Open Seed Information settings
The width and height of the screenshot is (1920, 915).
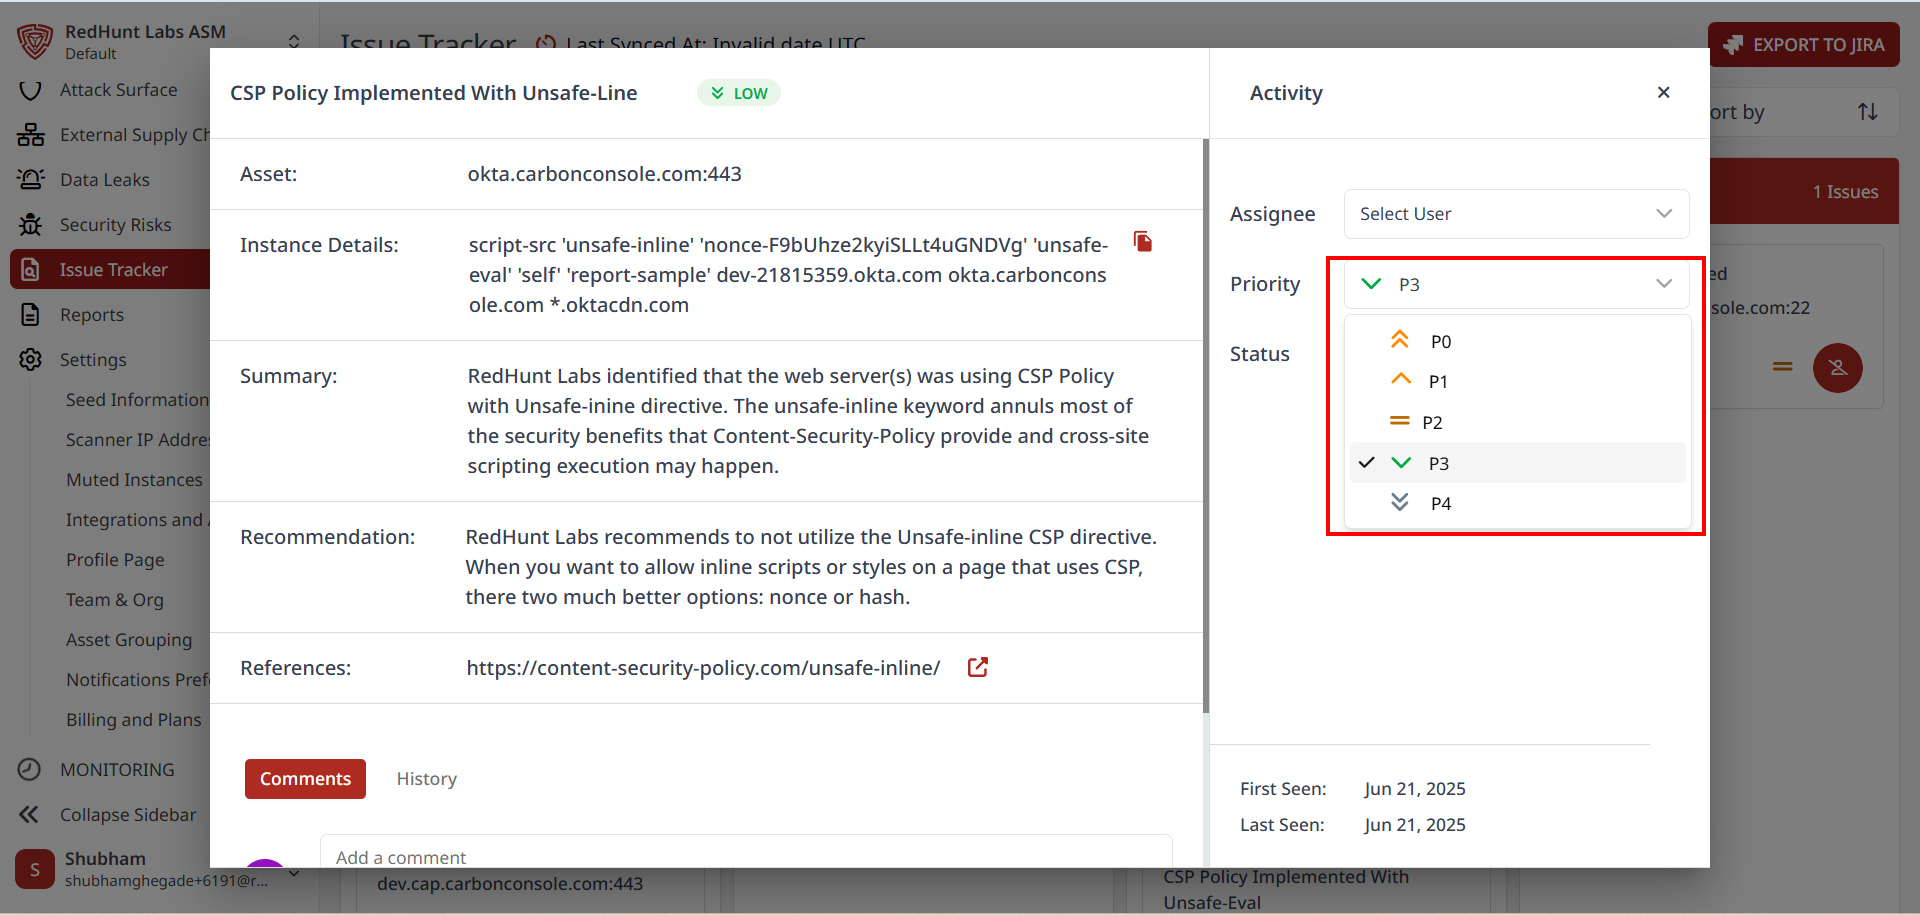(x=137, y=400)
